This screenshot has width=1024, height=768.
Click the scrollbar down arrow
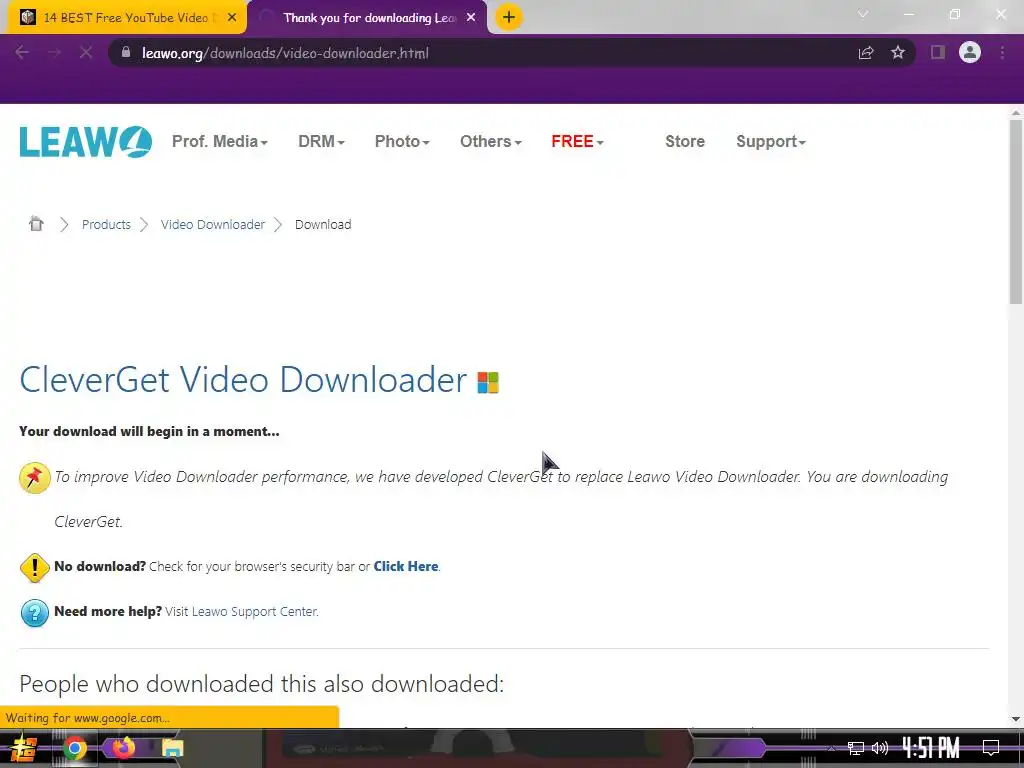click(1016, 719)
